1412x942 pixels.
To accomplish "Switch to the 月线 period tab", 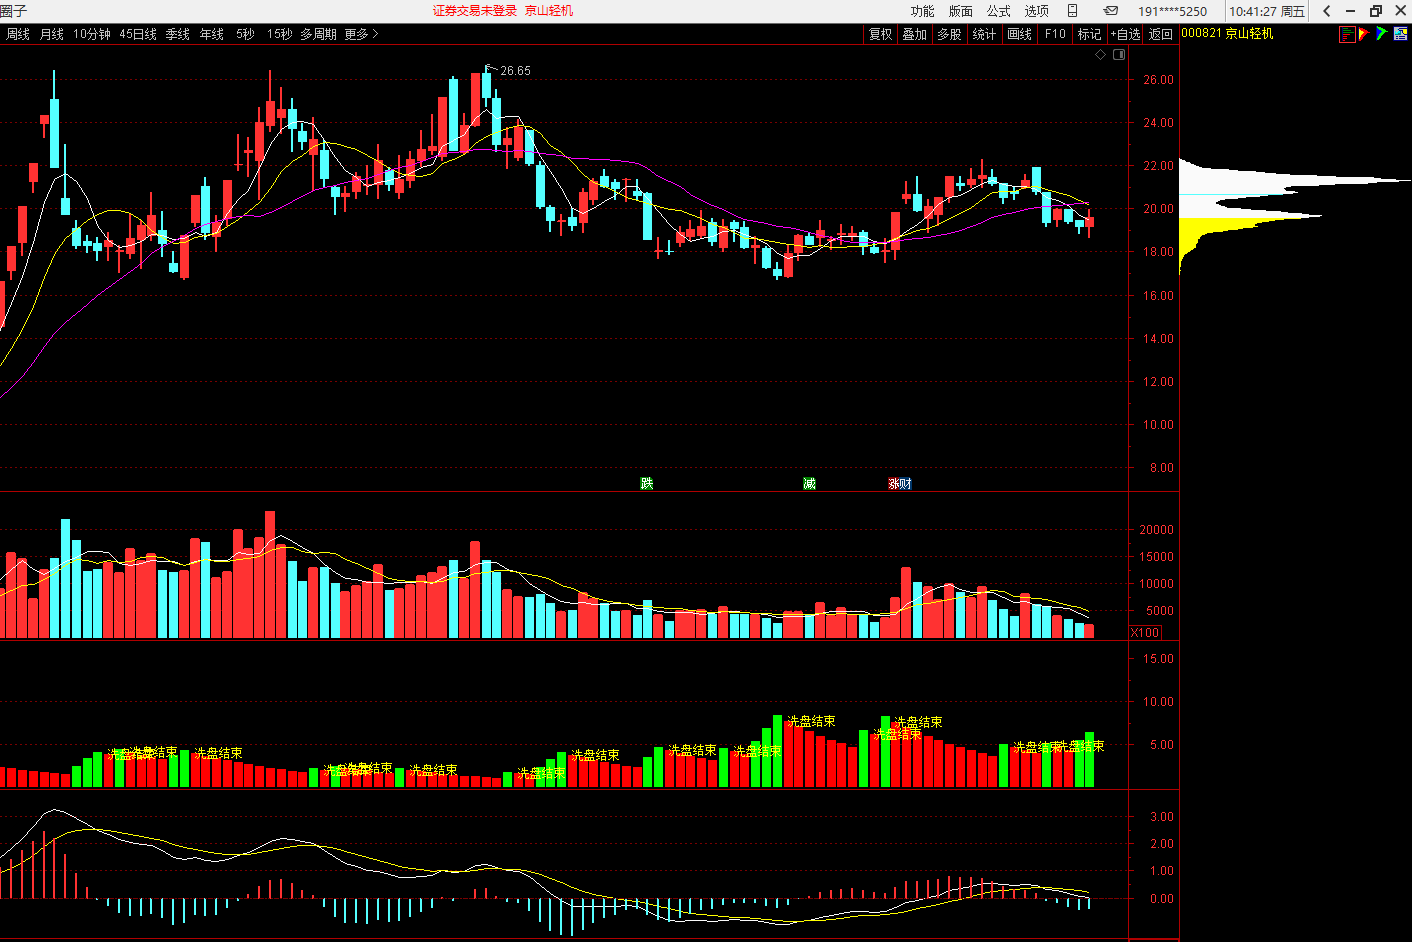I will pyautogui.click(x=52, y=34).
